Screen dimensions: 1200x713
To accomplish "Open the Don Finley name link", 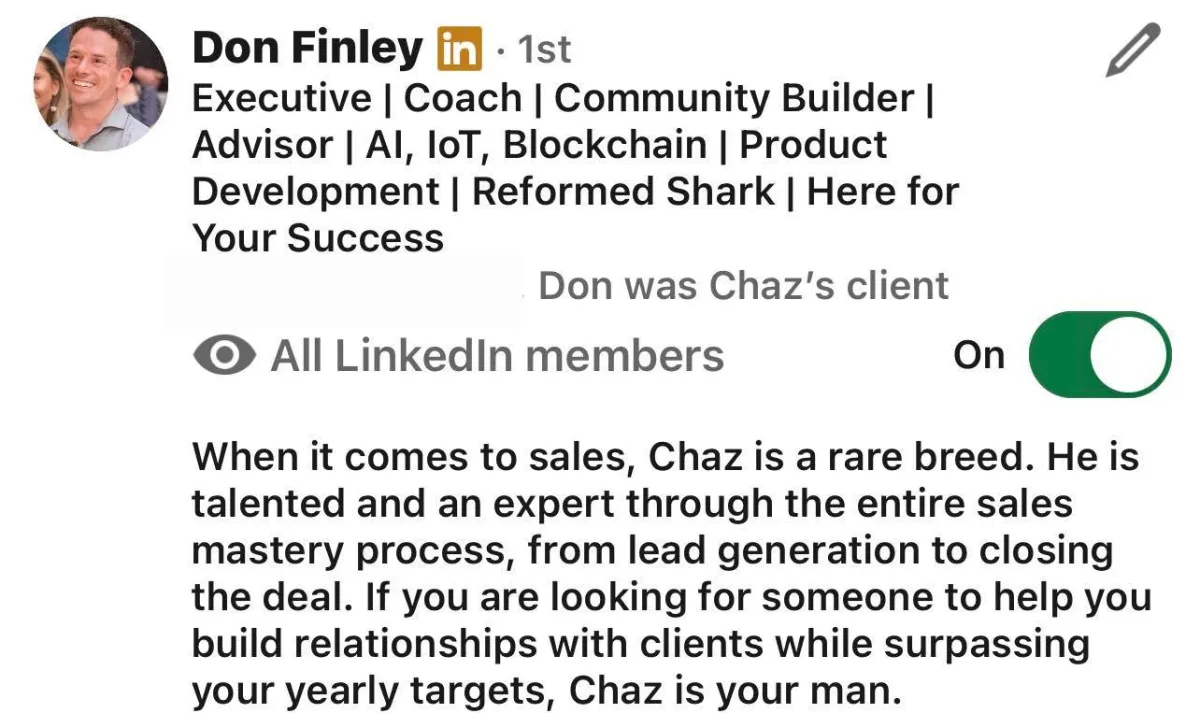I will point(308,48).
